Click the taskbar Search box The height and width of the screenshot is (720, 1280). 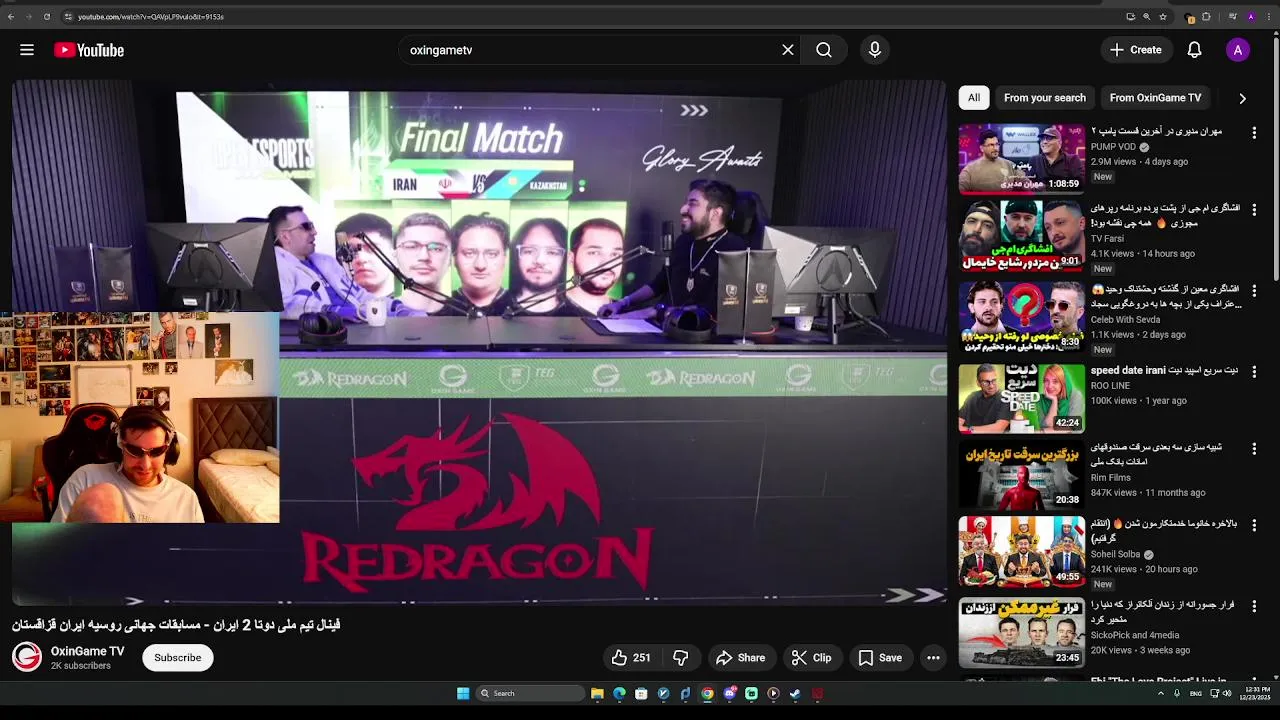pyautogui.click(x=530, y=693)
